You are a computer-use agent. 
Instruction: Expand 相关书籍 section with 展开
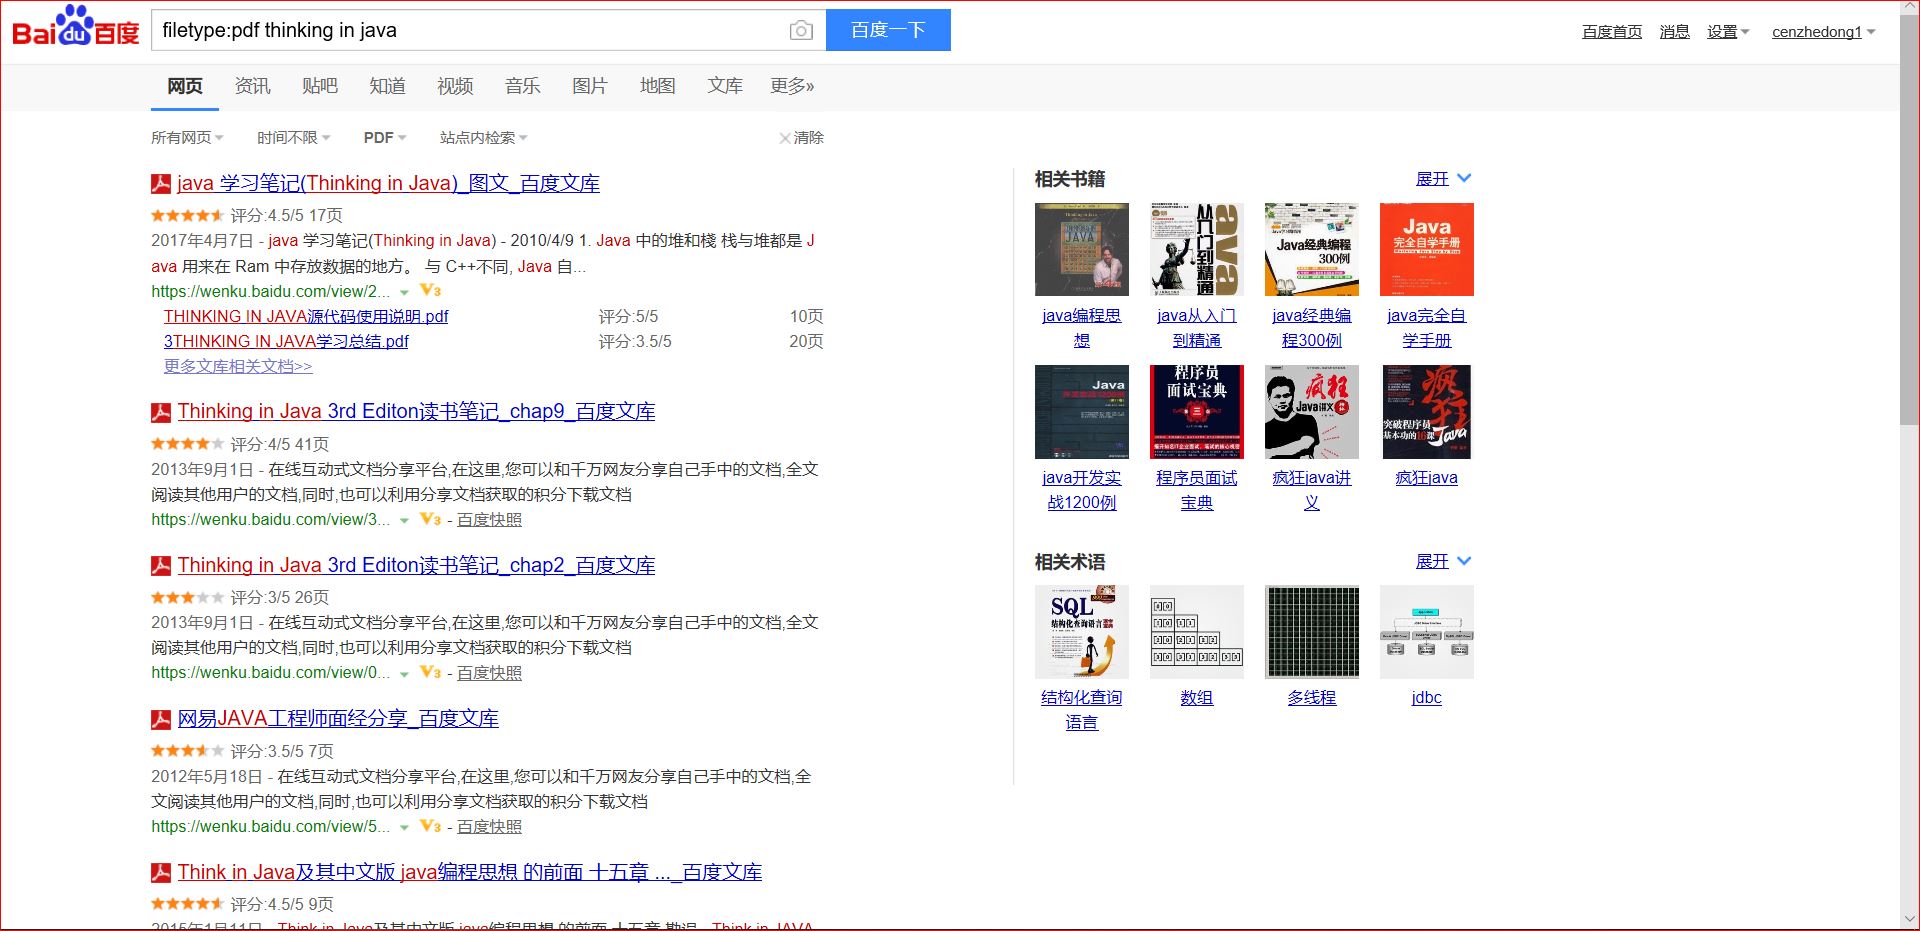(1443, 179)
